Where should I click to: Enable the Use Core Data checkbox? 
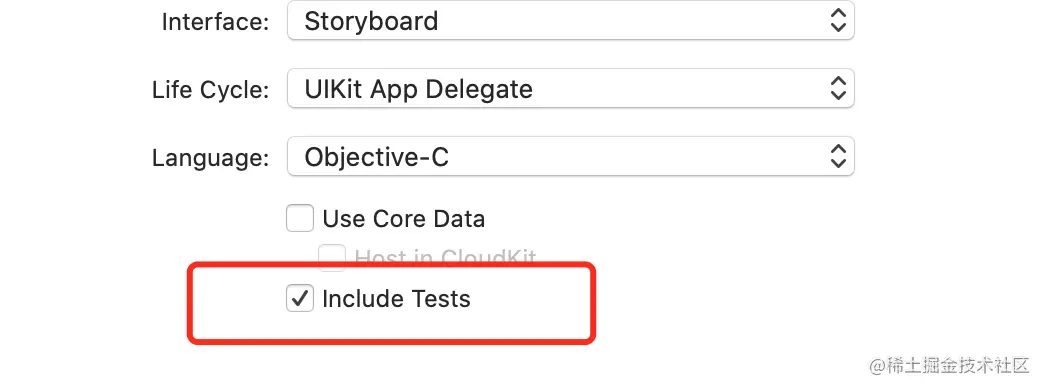coord(300,219)
